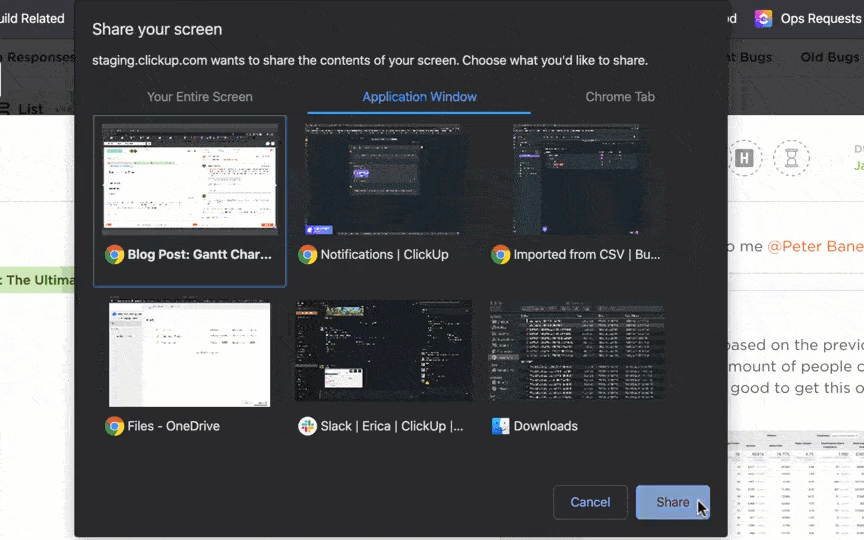Click the Slack icon beside Slack | Erica
864x540 pixels.
click(x=307, y=426)
